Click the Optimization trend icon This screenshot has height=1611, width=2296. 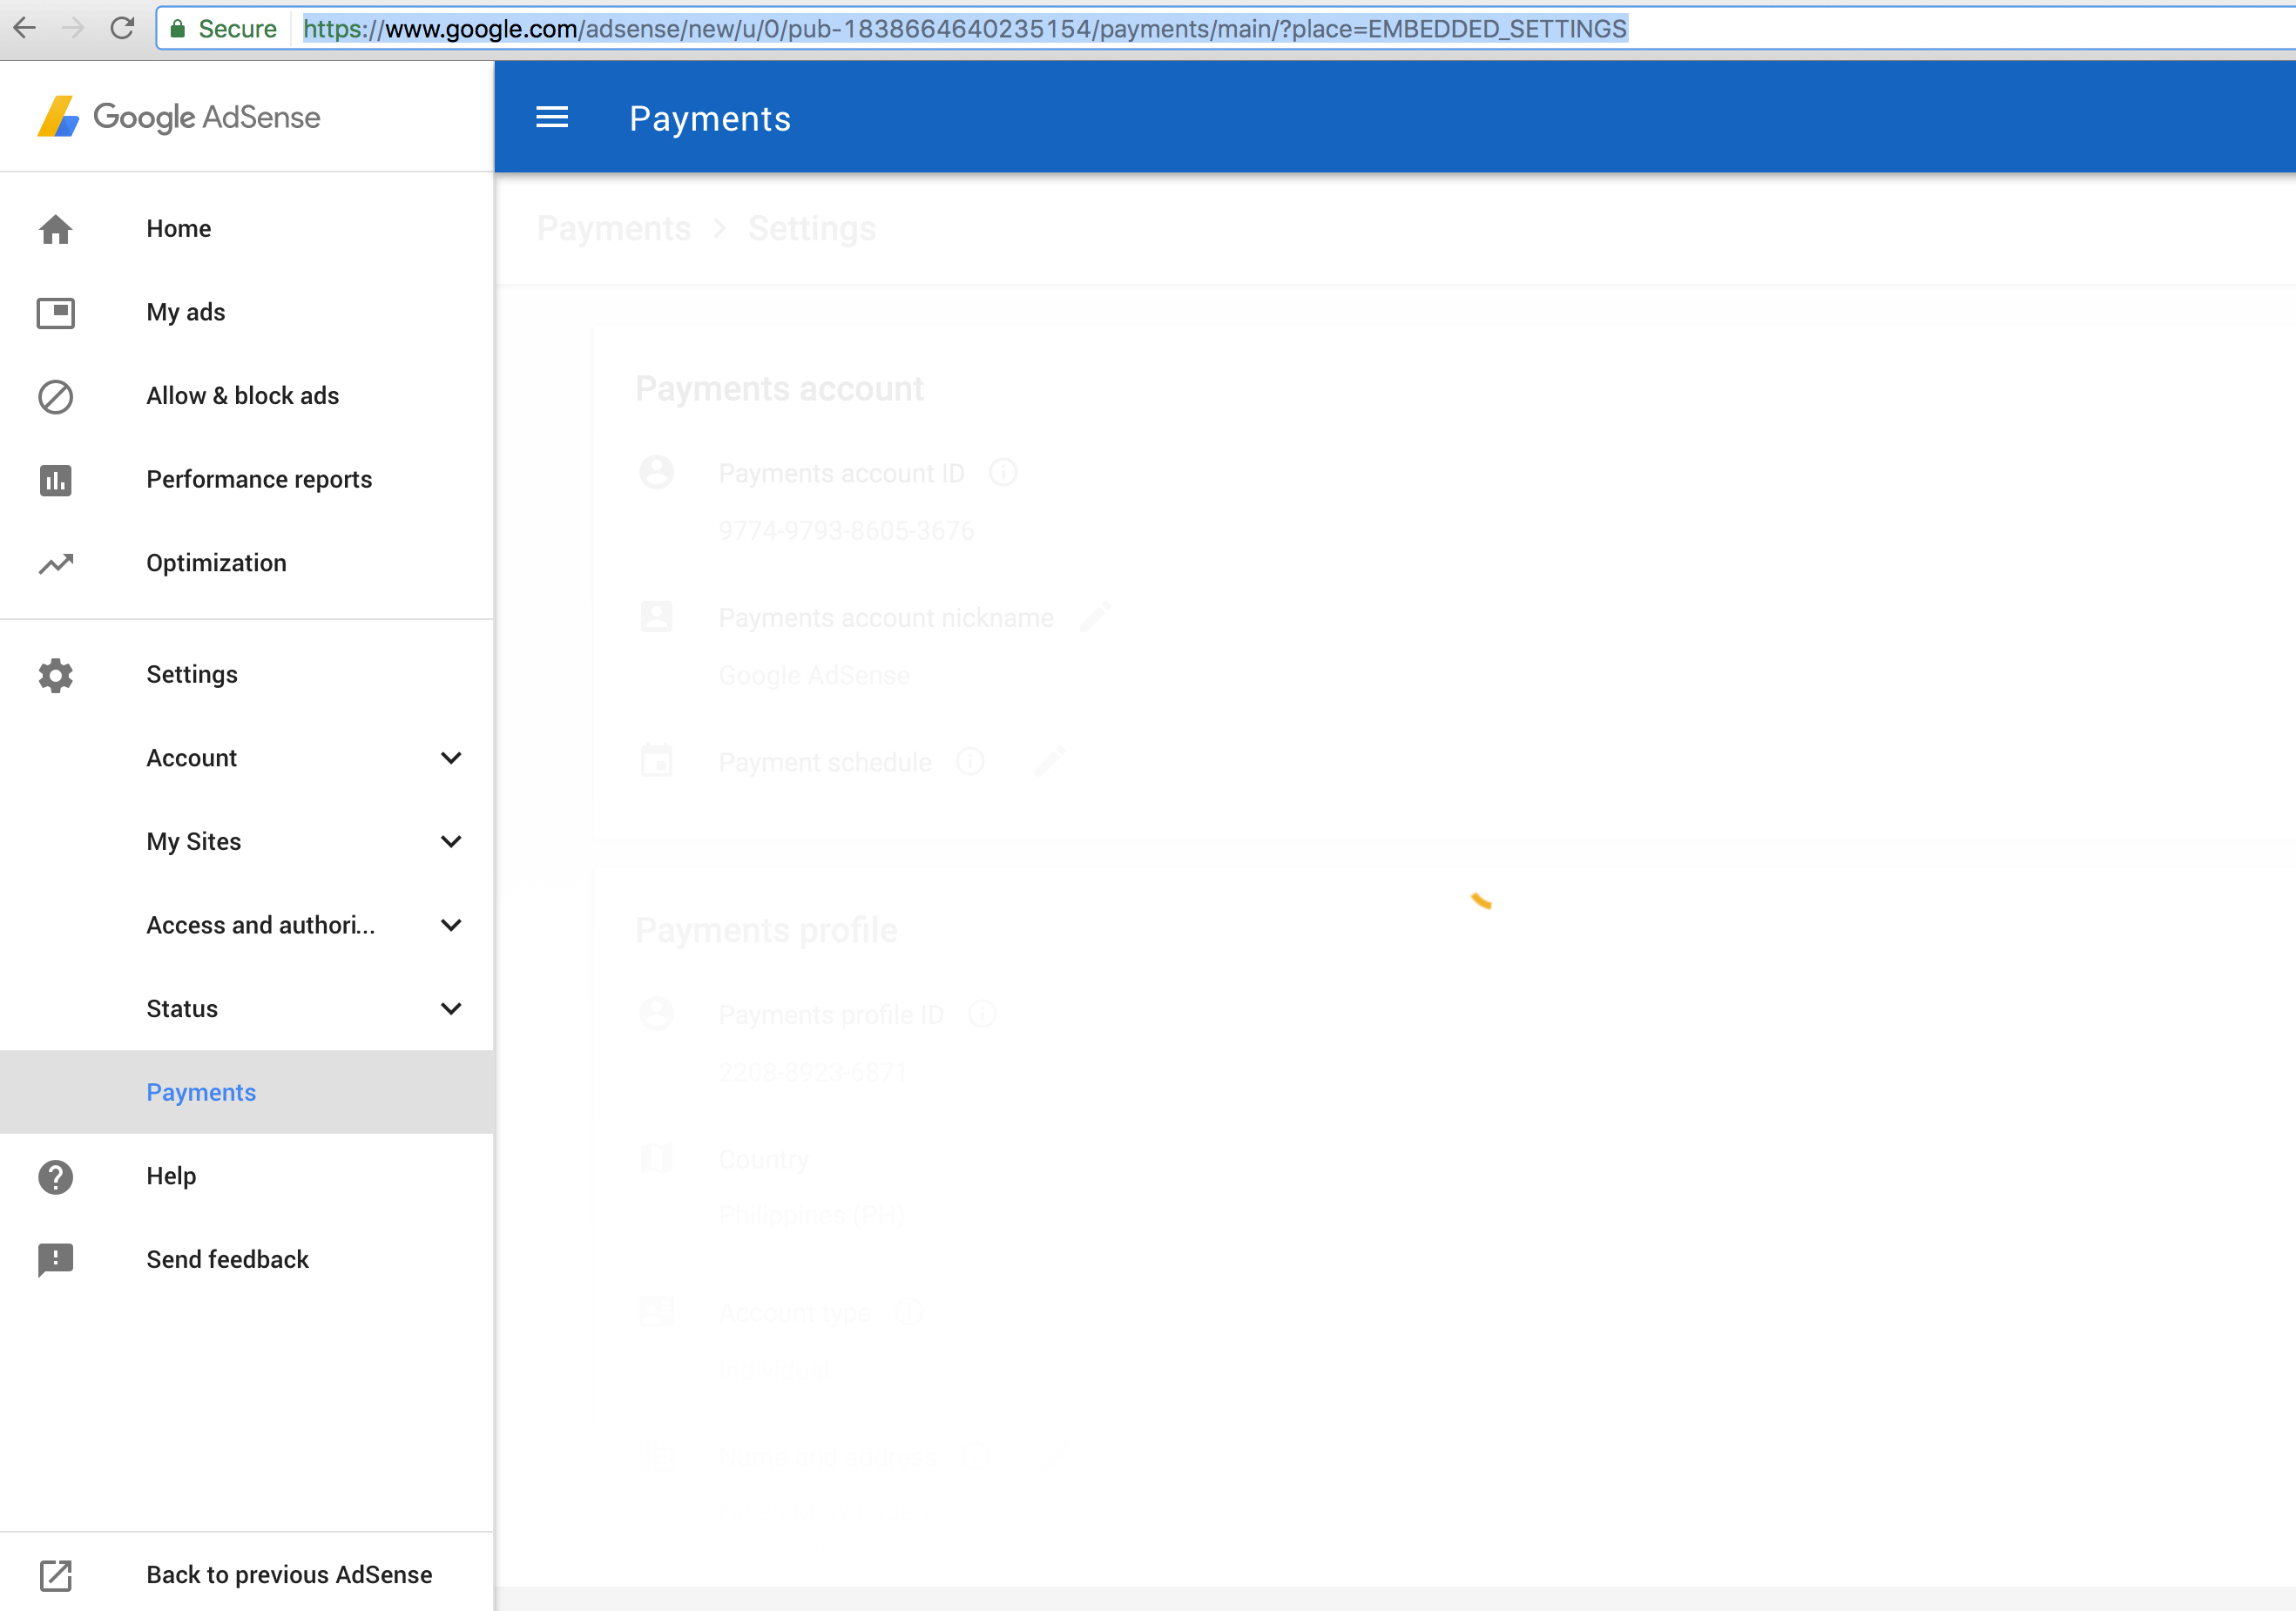pos(54,562)
